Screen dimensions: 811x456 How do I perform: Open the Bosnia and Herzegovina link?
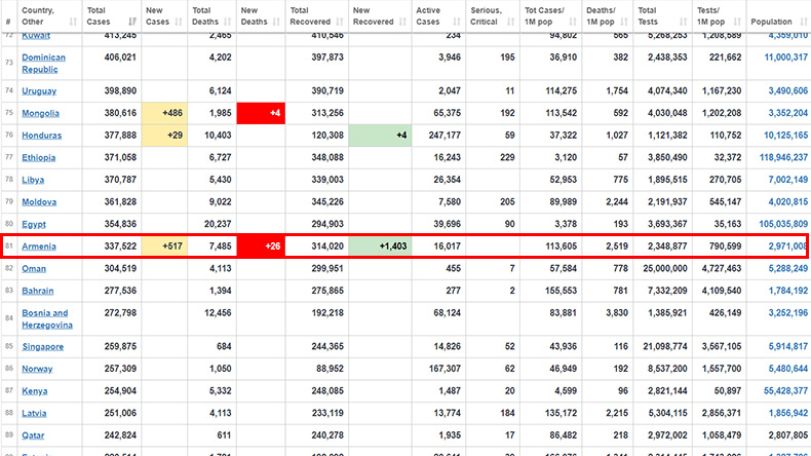tap(47, 319)
